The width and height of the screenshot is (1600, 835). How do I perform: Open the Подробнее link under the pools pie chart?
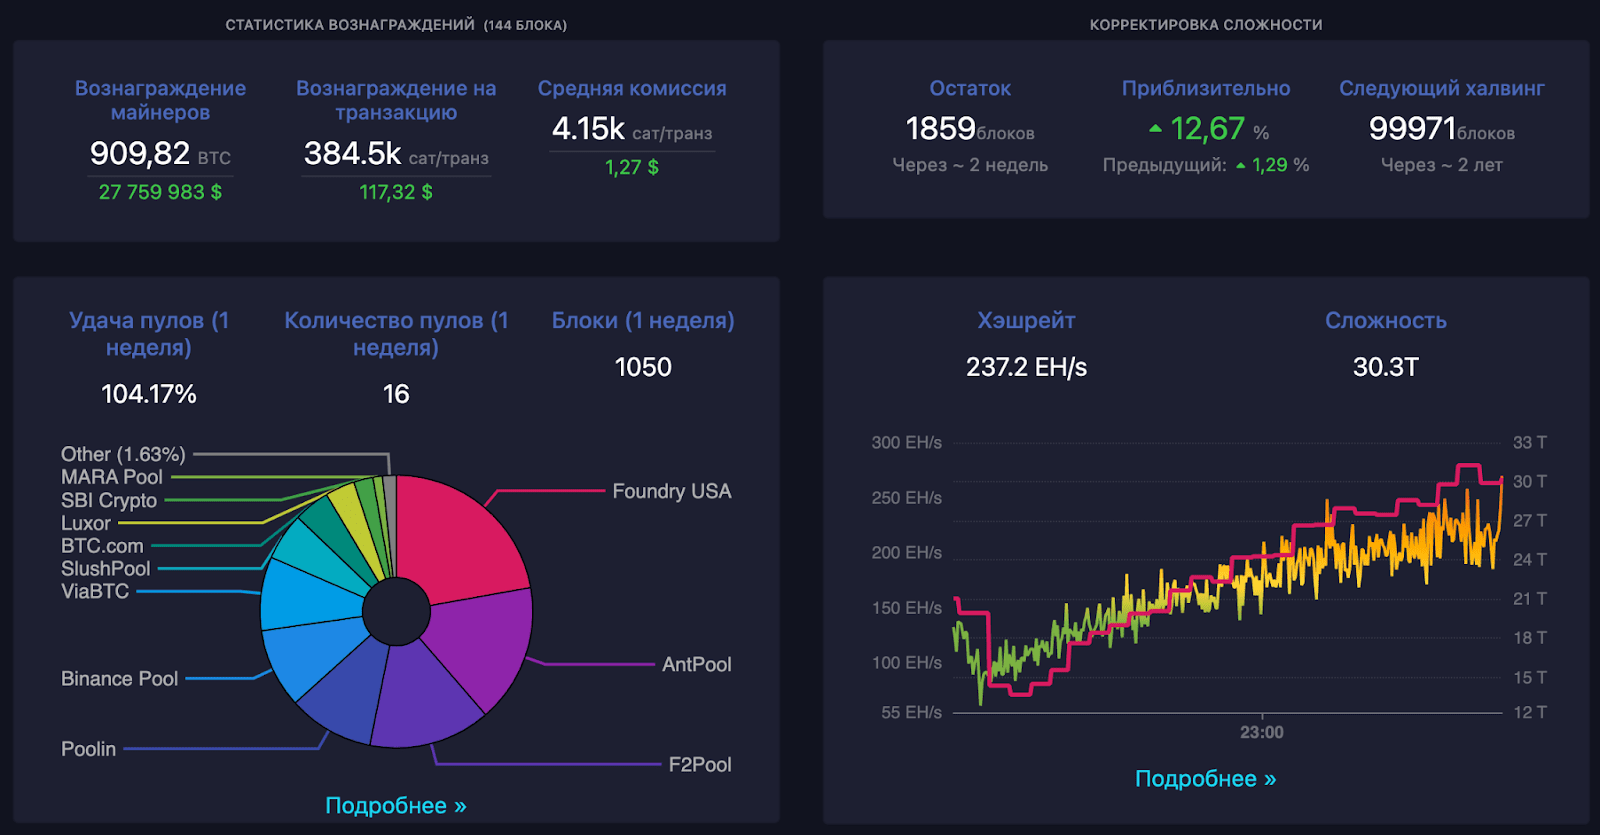coord(396,806)
